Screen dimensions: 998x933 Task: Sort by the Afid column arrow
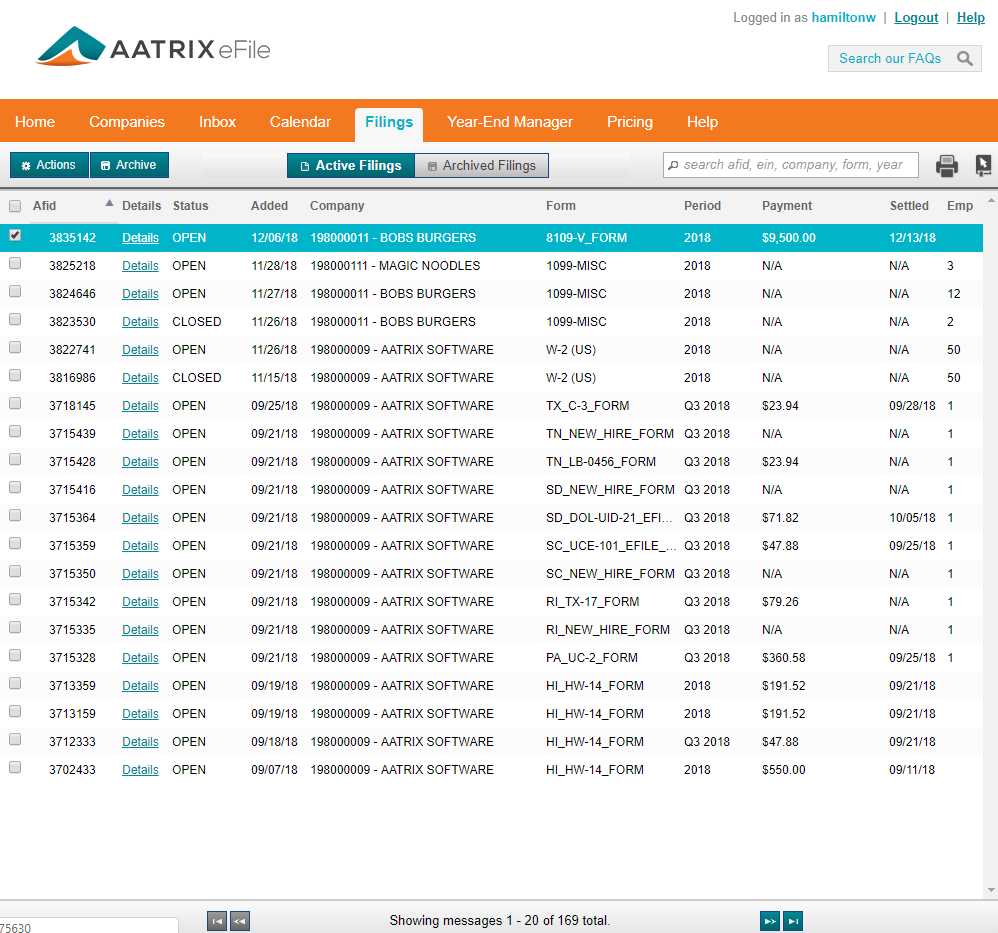(109, 203)
